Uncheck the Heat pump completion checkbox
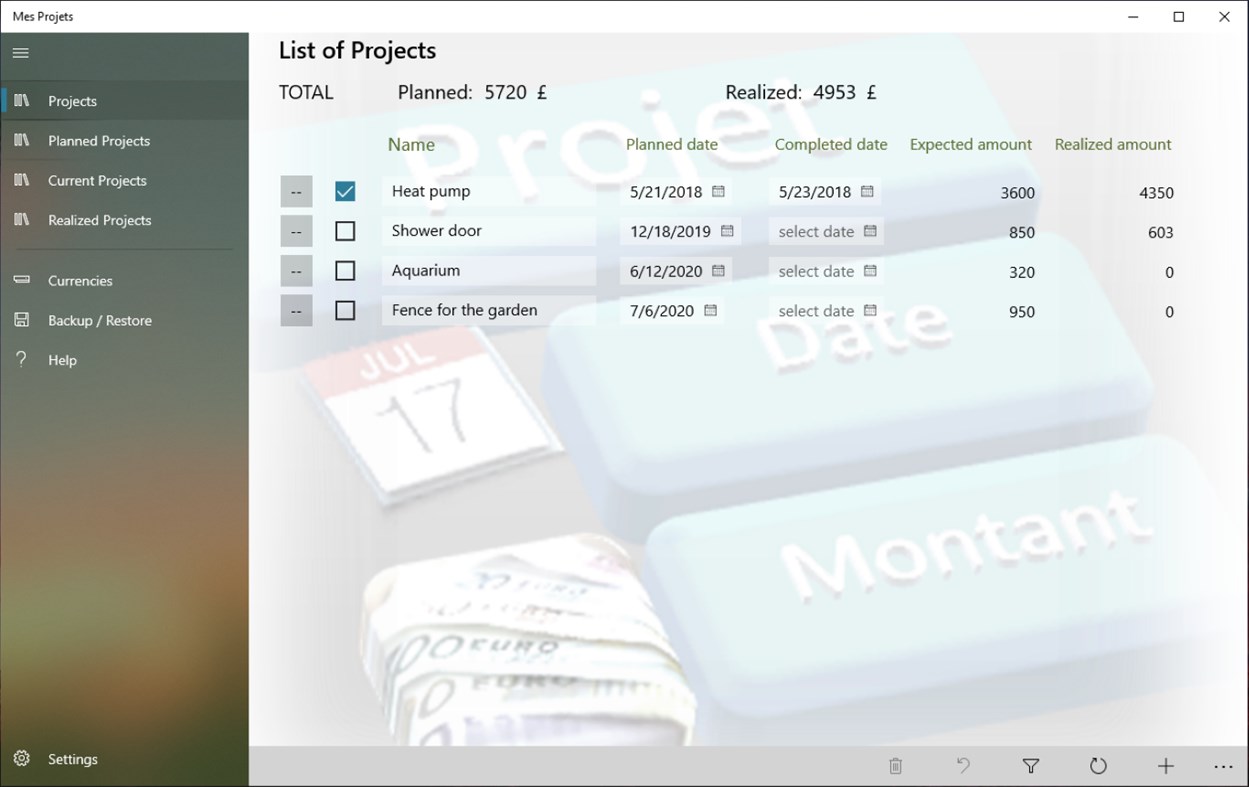Viewport: 1249px width, 787px height. (345, 190)
